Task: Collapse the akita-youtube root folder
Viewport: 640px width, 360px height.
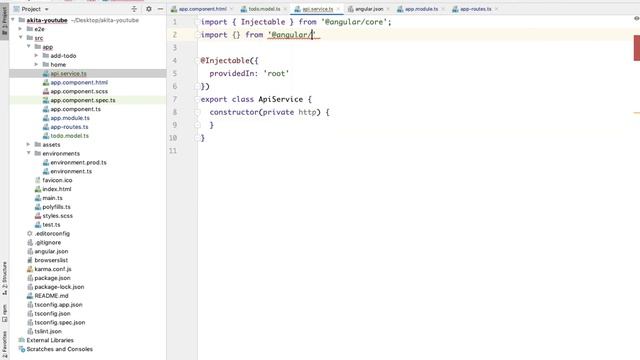Action: point(13,20)
